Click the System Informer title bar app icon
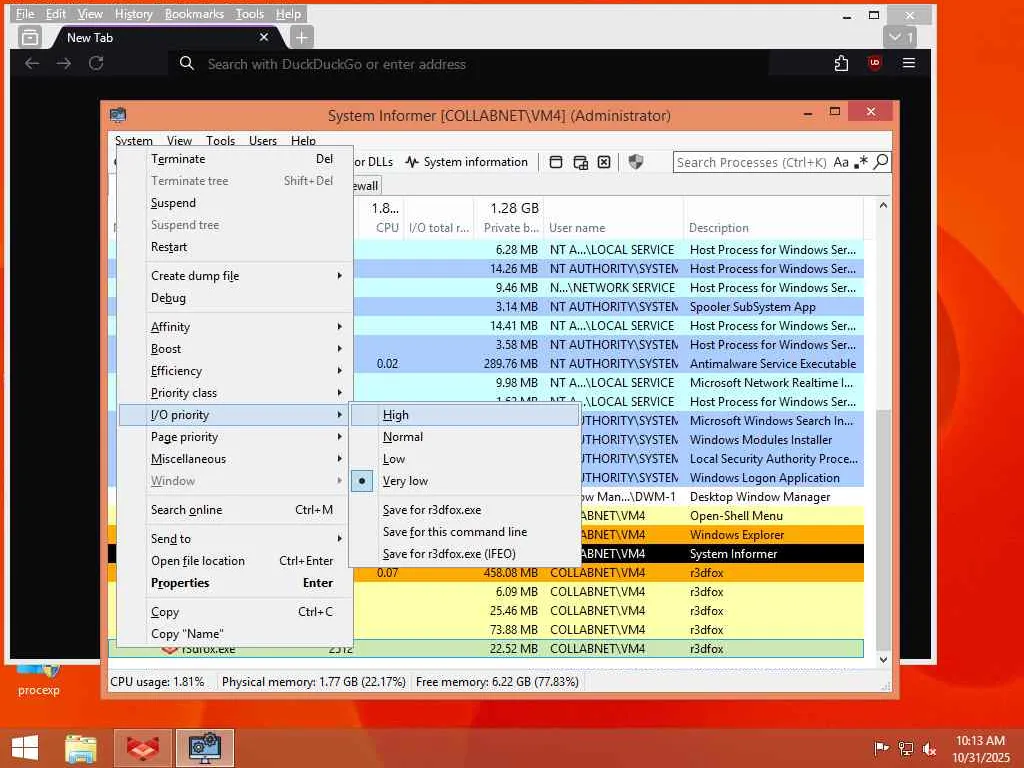The height and width of the screenshot is (768, 1024). (x=118, y=116)
